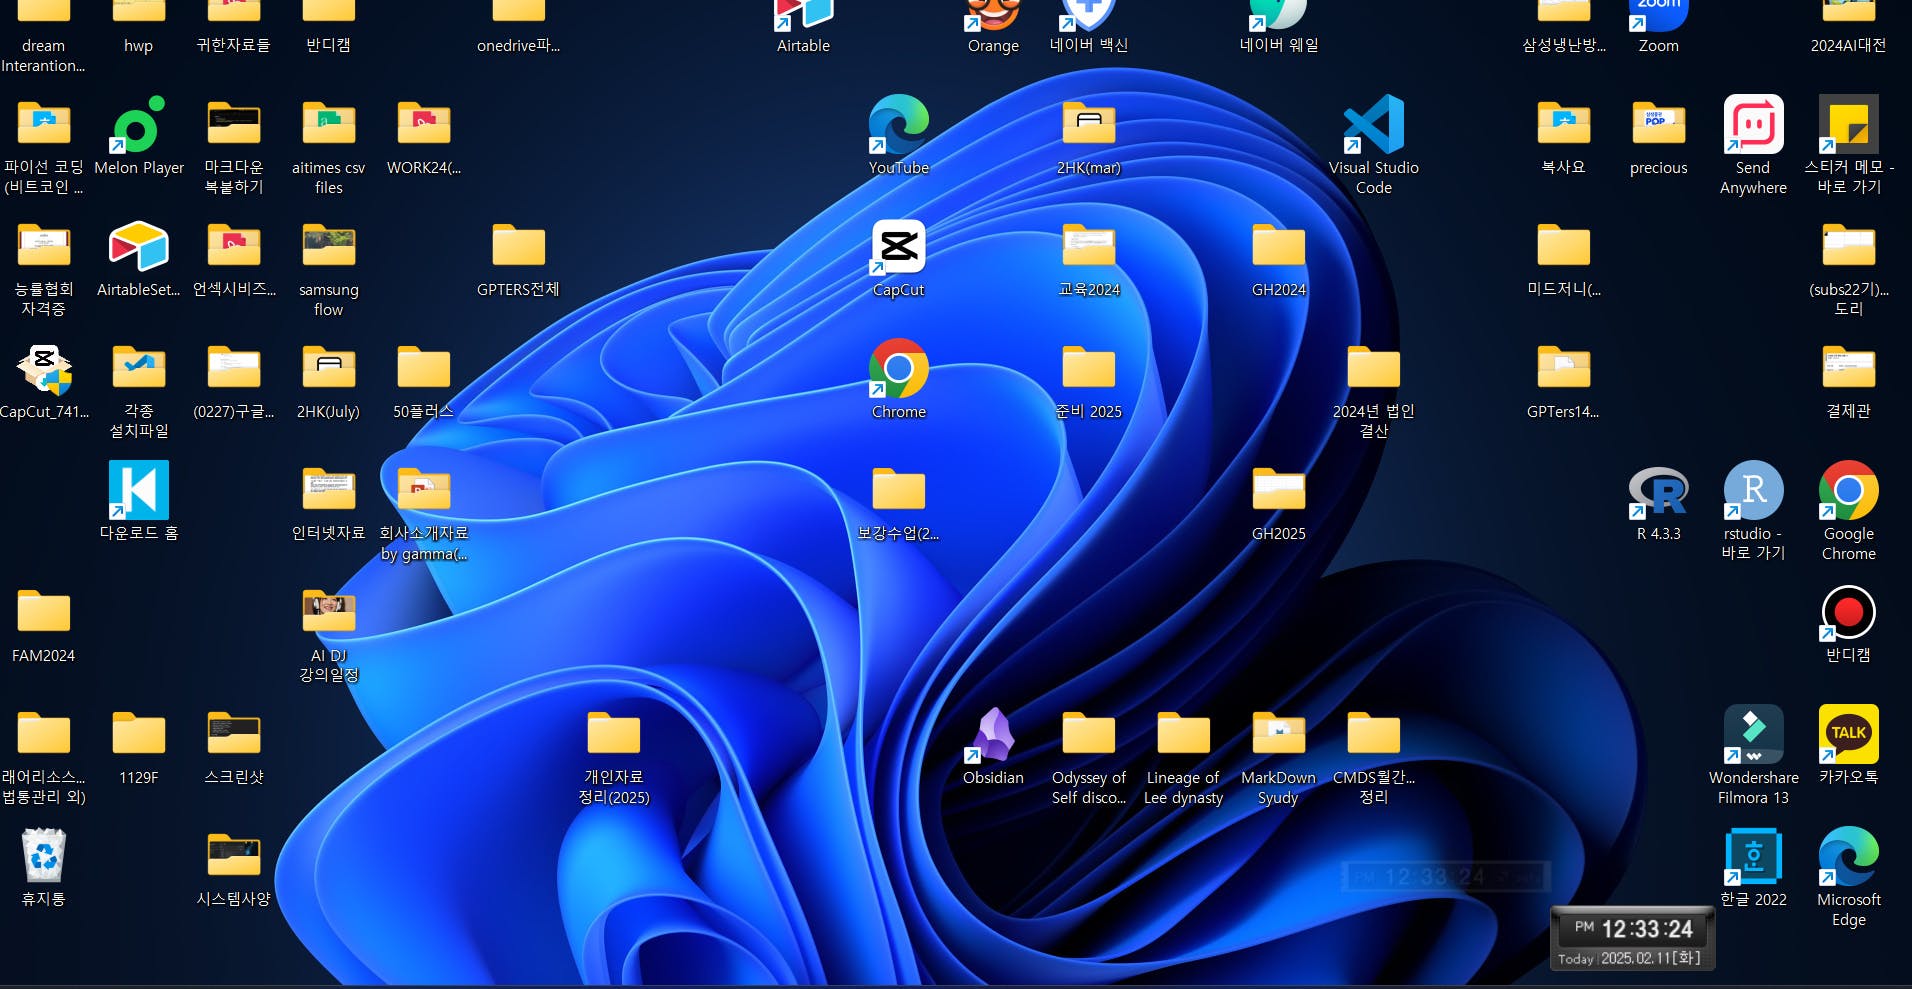
Task: Launch Send Anywhere app
Action: pos(1753,125)
